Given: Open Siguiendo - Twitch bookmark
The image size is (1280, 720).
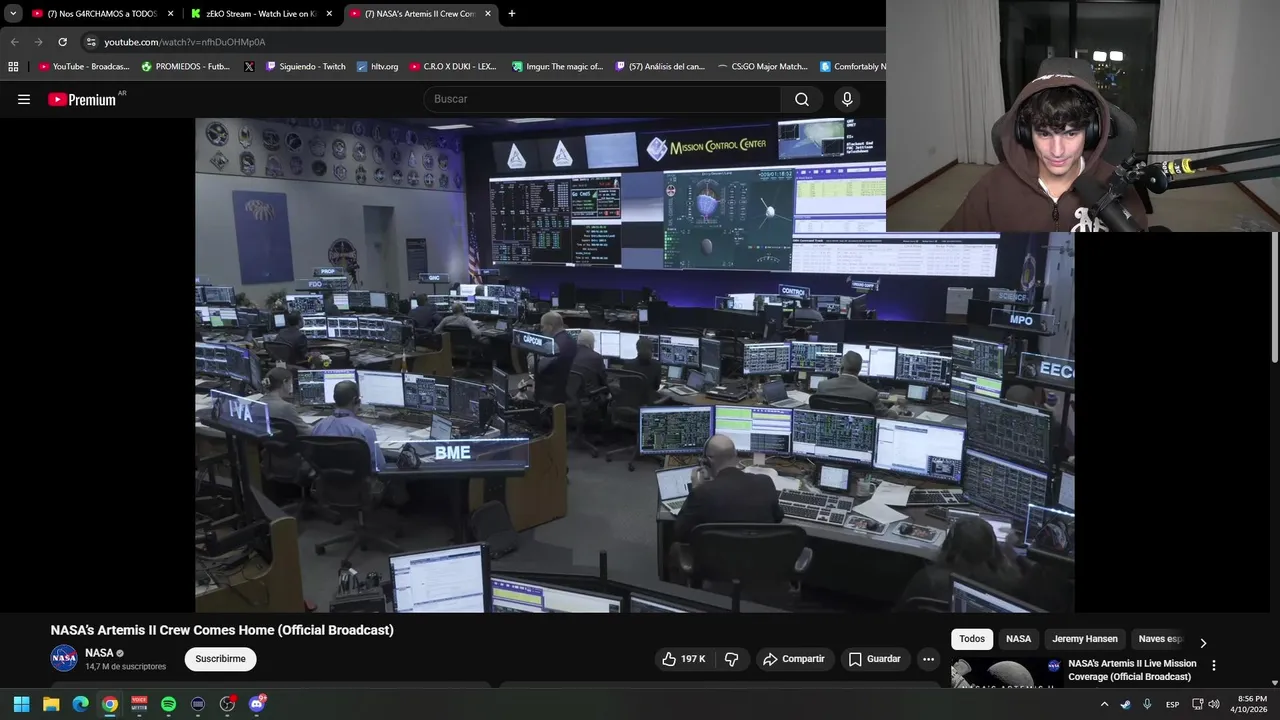Looking at the screenshot, I should [305, 66].
